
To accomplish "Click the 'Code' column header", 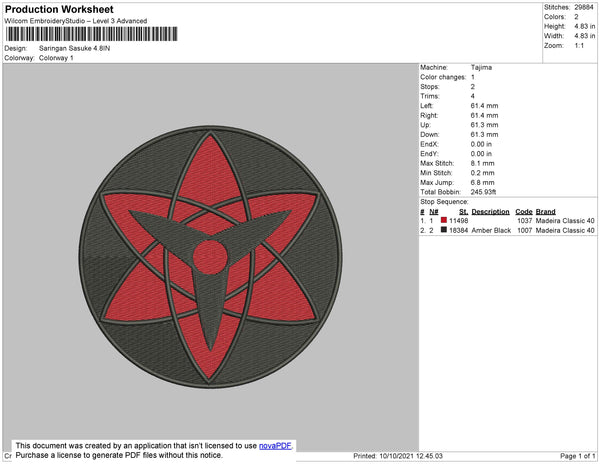I will (524, 212).
